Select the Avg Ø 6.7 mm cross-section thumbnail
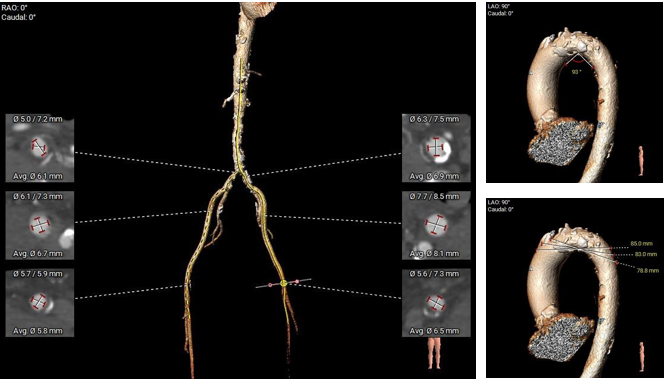667x379 pixels. pyautogui.click(x=40, y=225)
